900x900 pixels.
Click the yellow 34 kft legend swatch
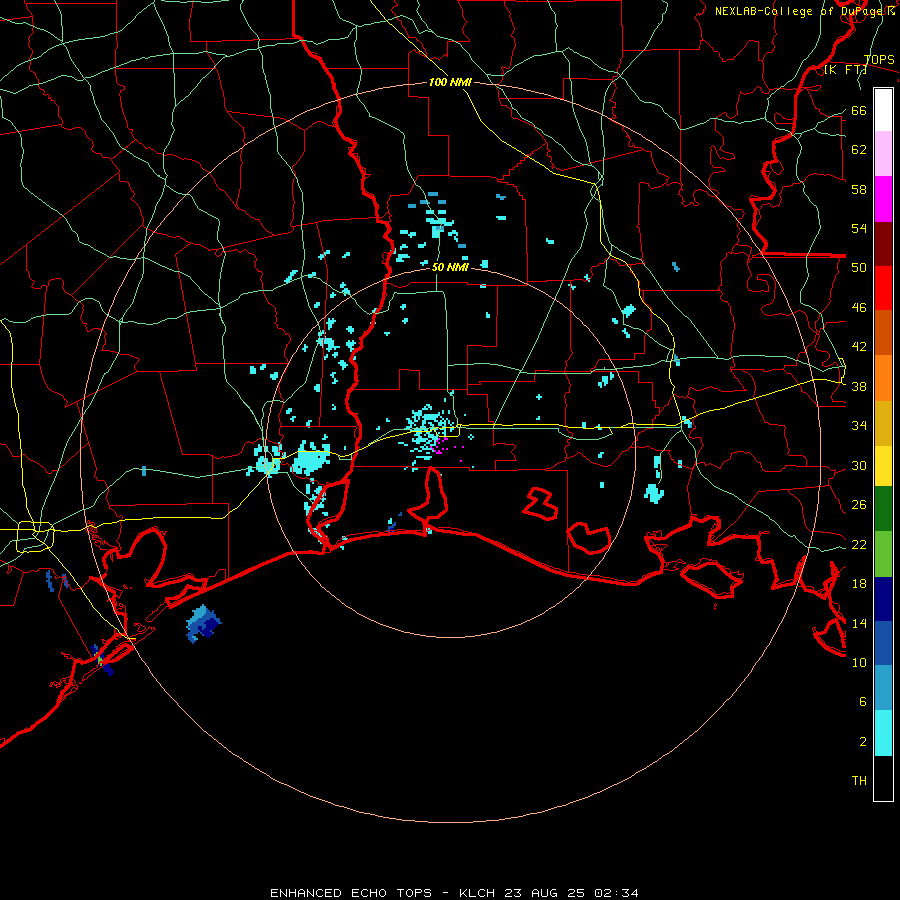(883, 466)
